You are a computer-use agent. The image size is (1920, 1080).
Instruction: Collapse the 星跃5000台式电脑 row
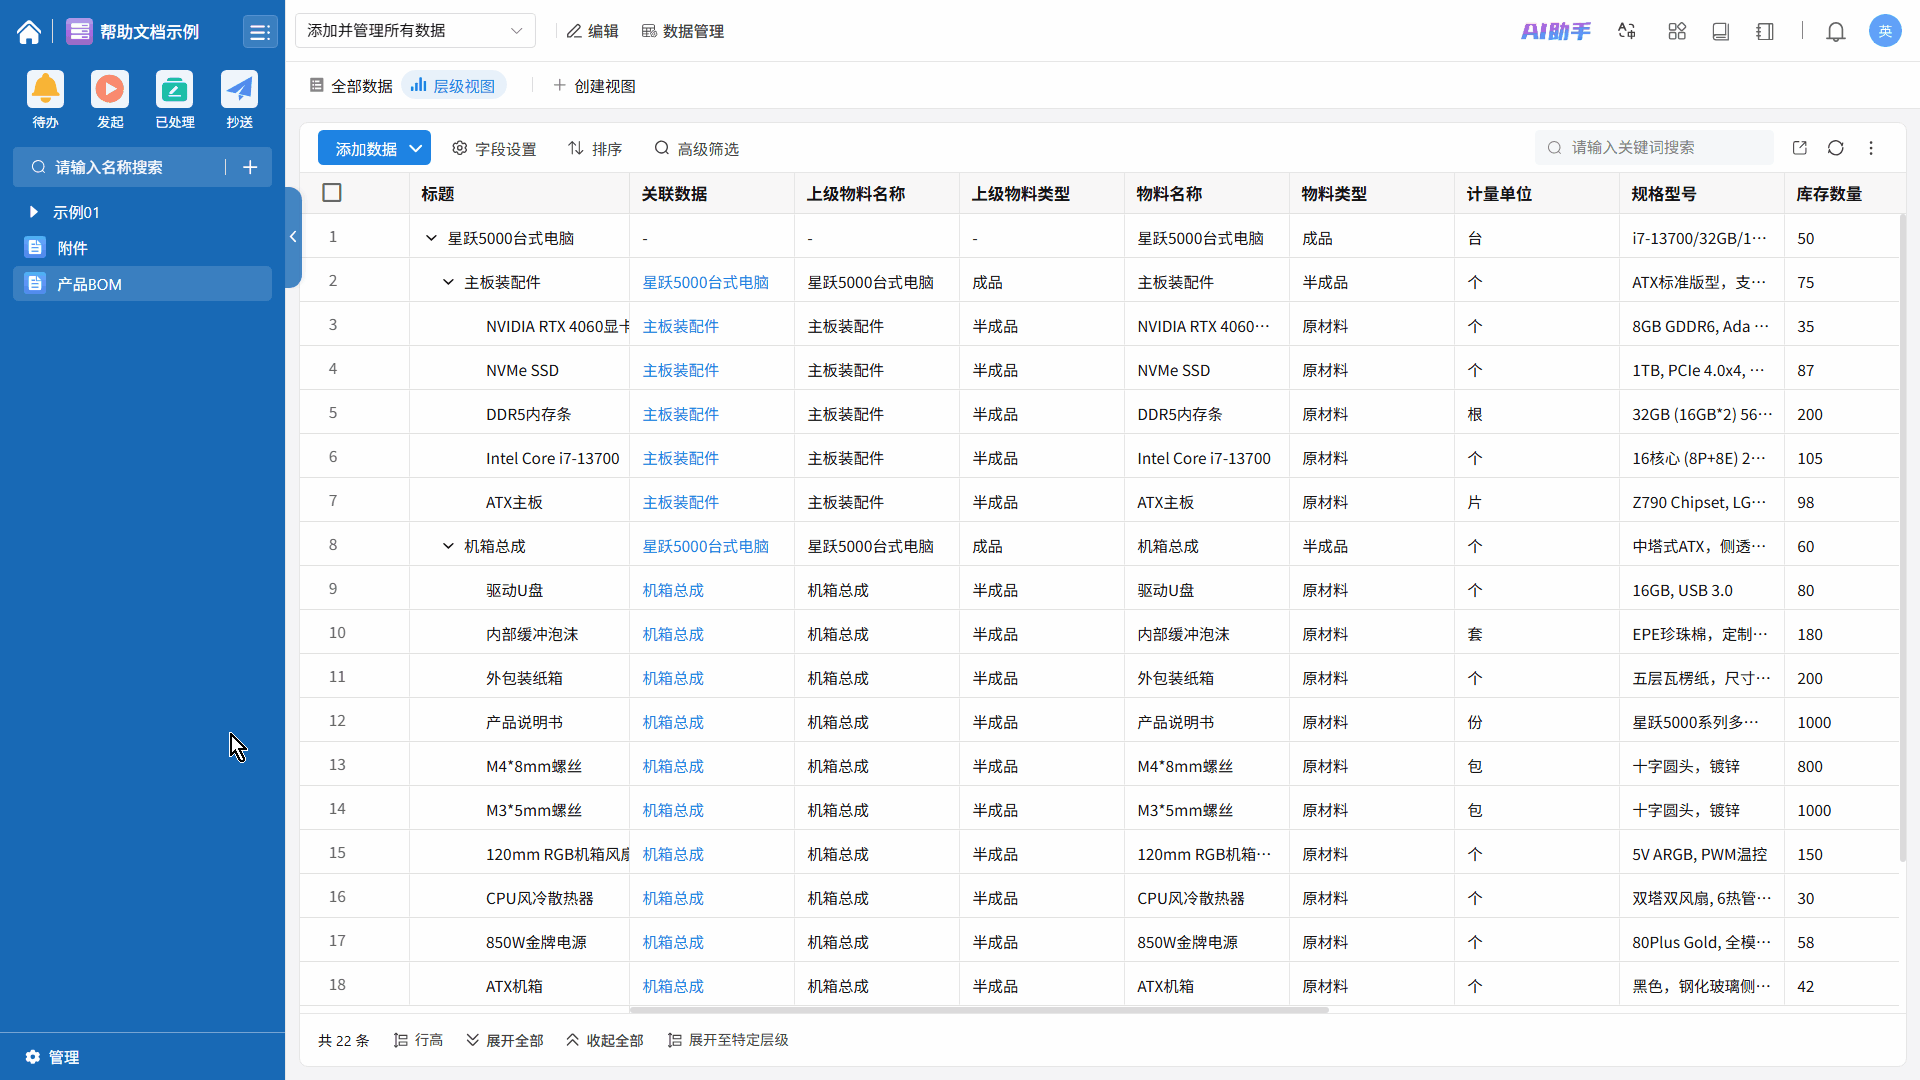[431, 238]
